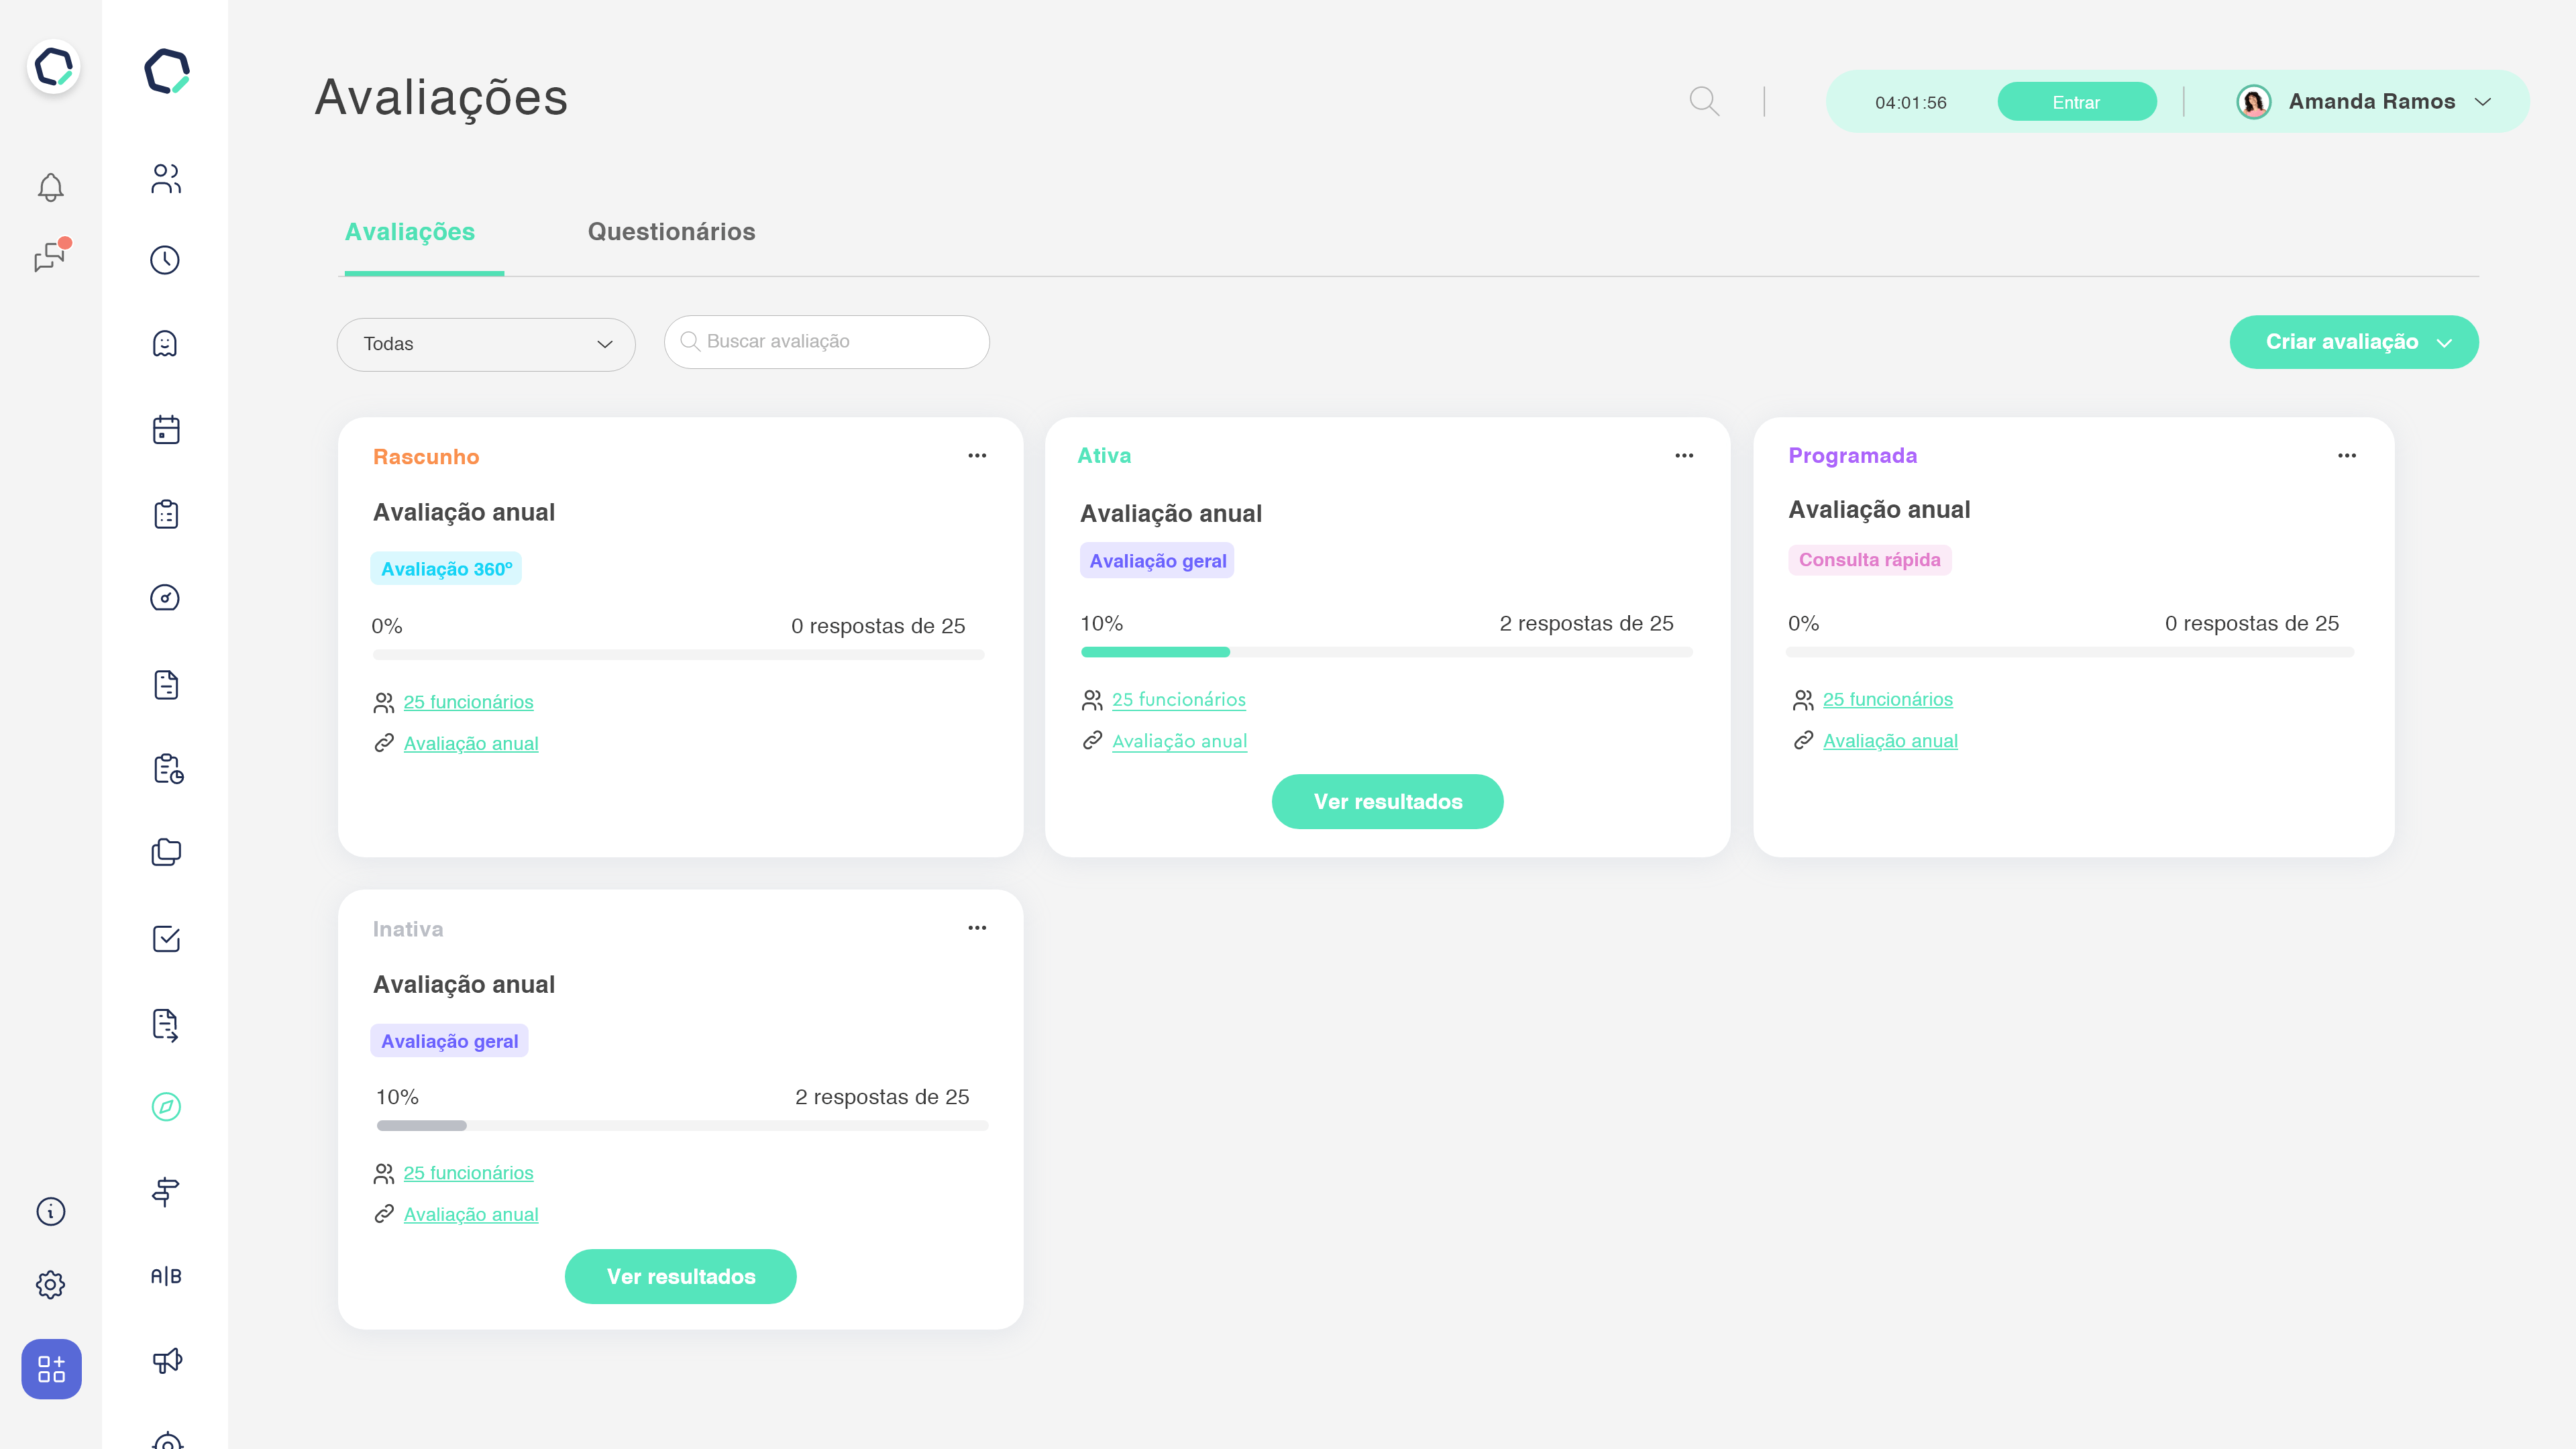
Task: Click the Avaliação 360º tag
Action: coord(446,568)
